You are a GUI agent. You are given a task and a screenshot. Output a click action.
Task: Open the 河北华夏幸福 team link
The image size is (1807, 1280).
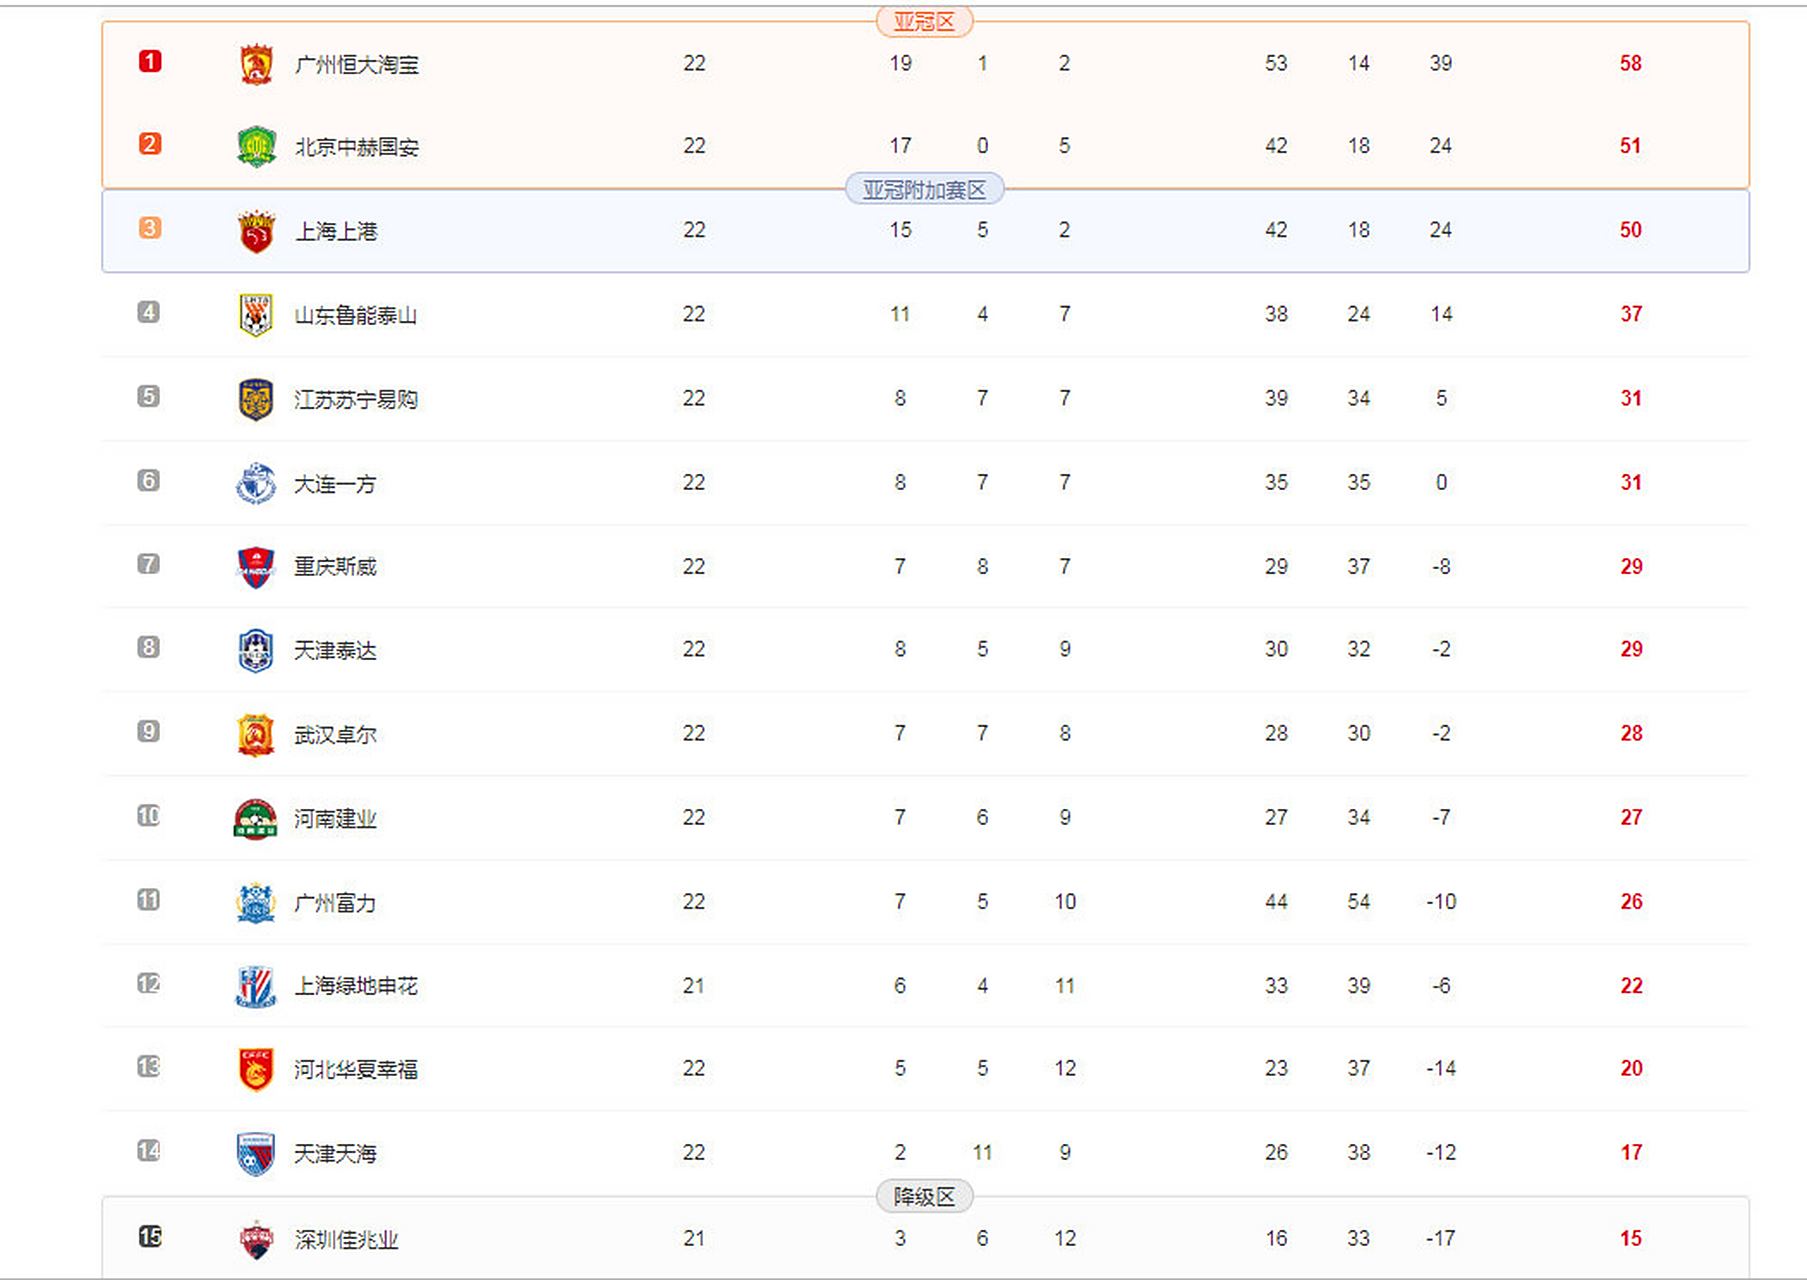[x=355, y=1070]
